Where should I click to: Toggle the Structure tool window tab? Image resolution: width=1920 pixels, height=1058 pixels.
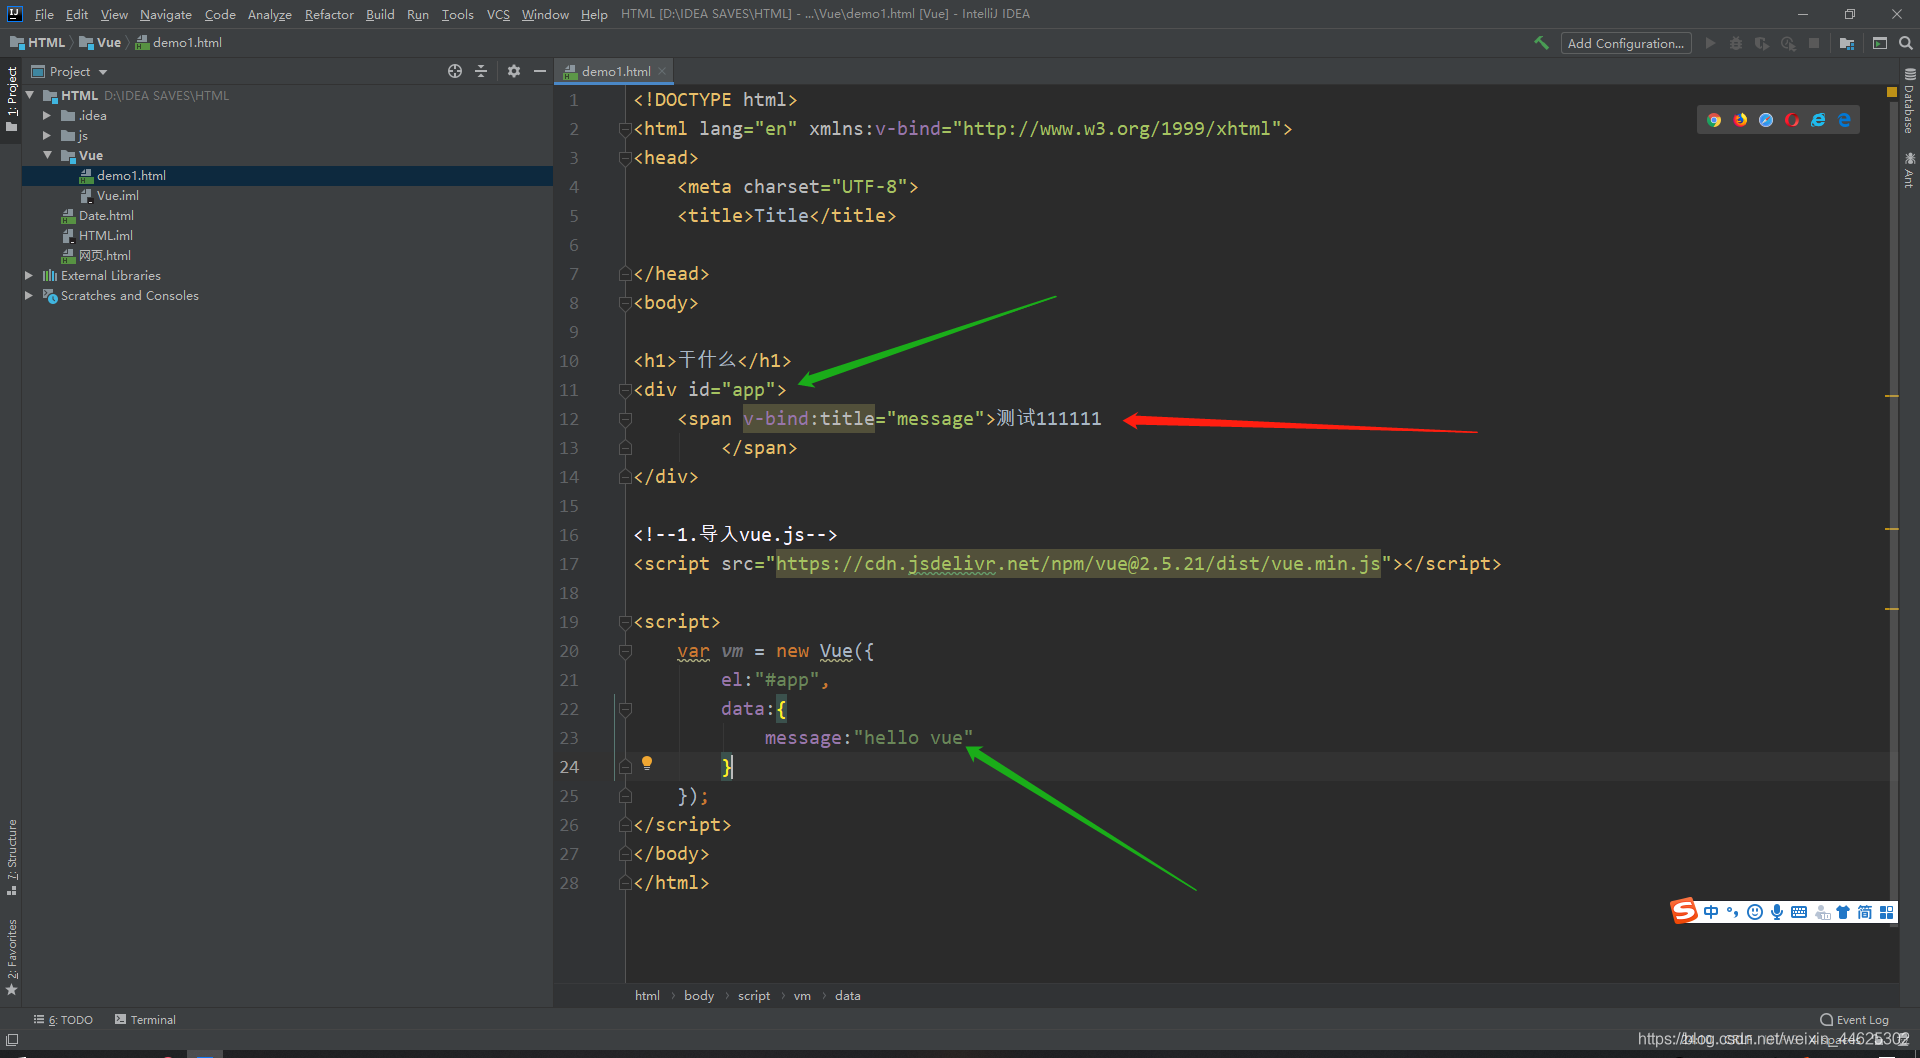(x=11, y=857)
